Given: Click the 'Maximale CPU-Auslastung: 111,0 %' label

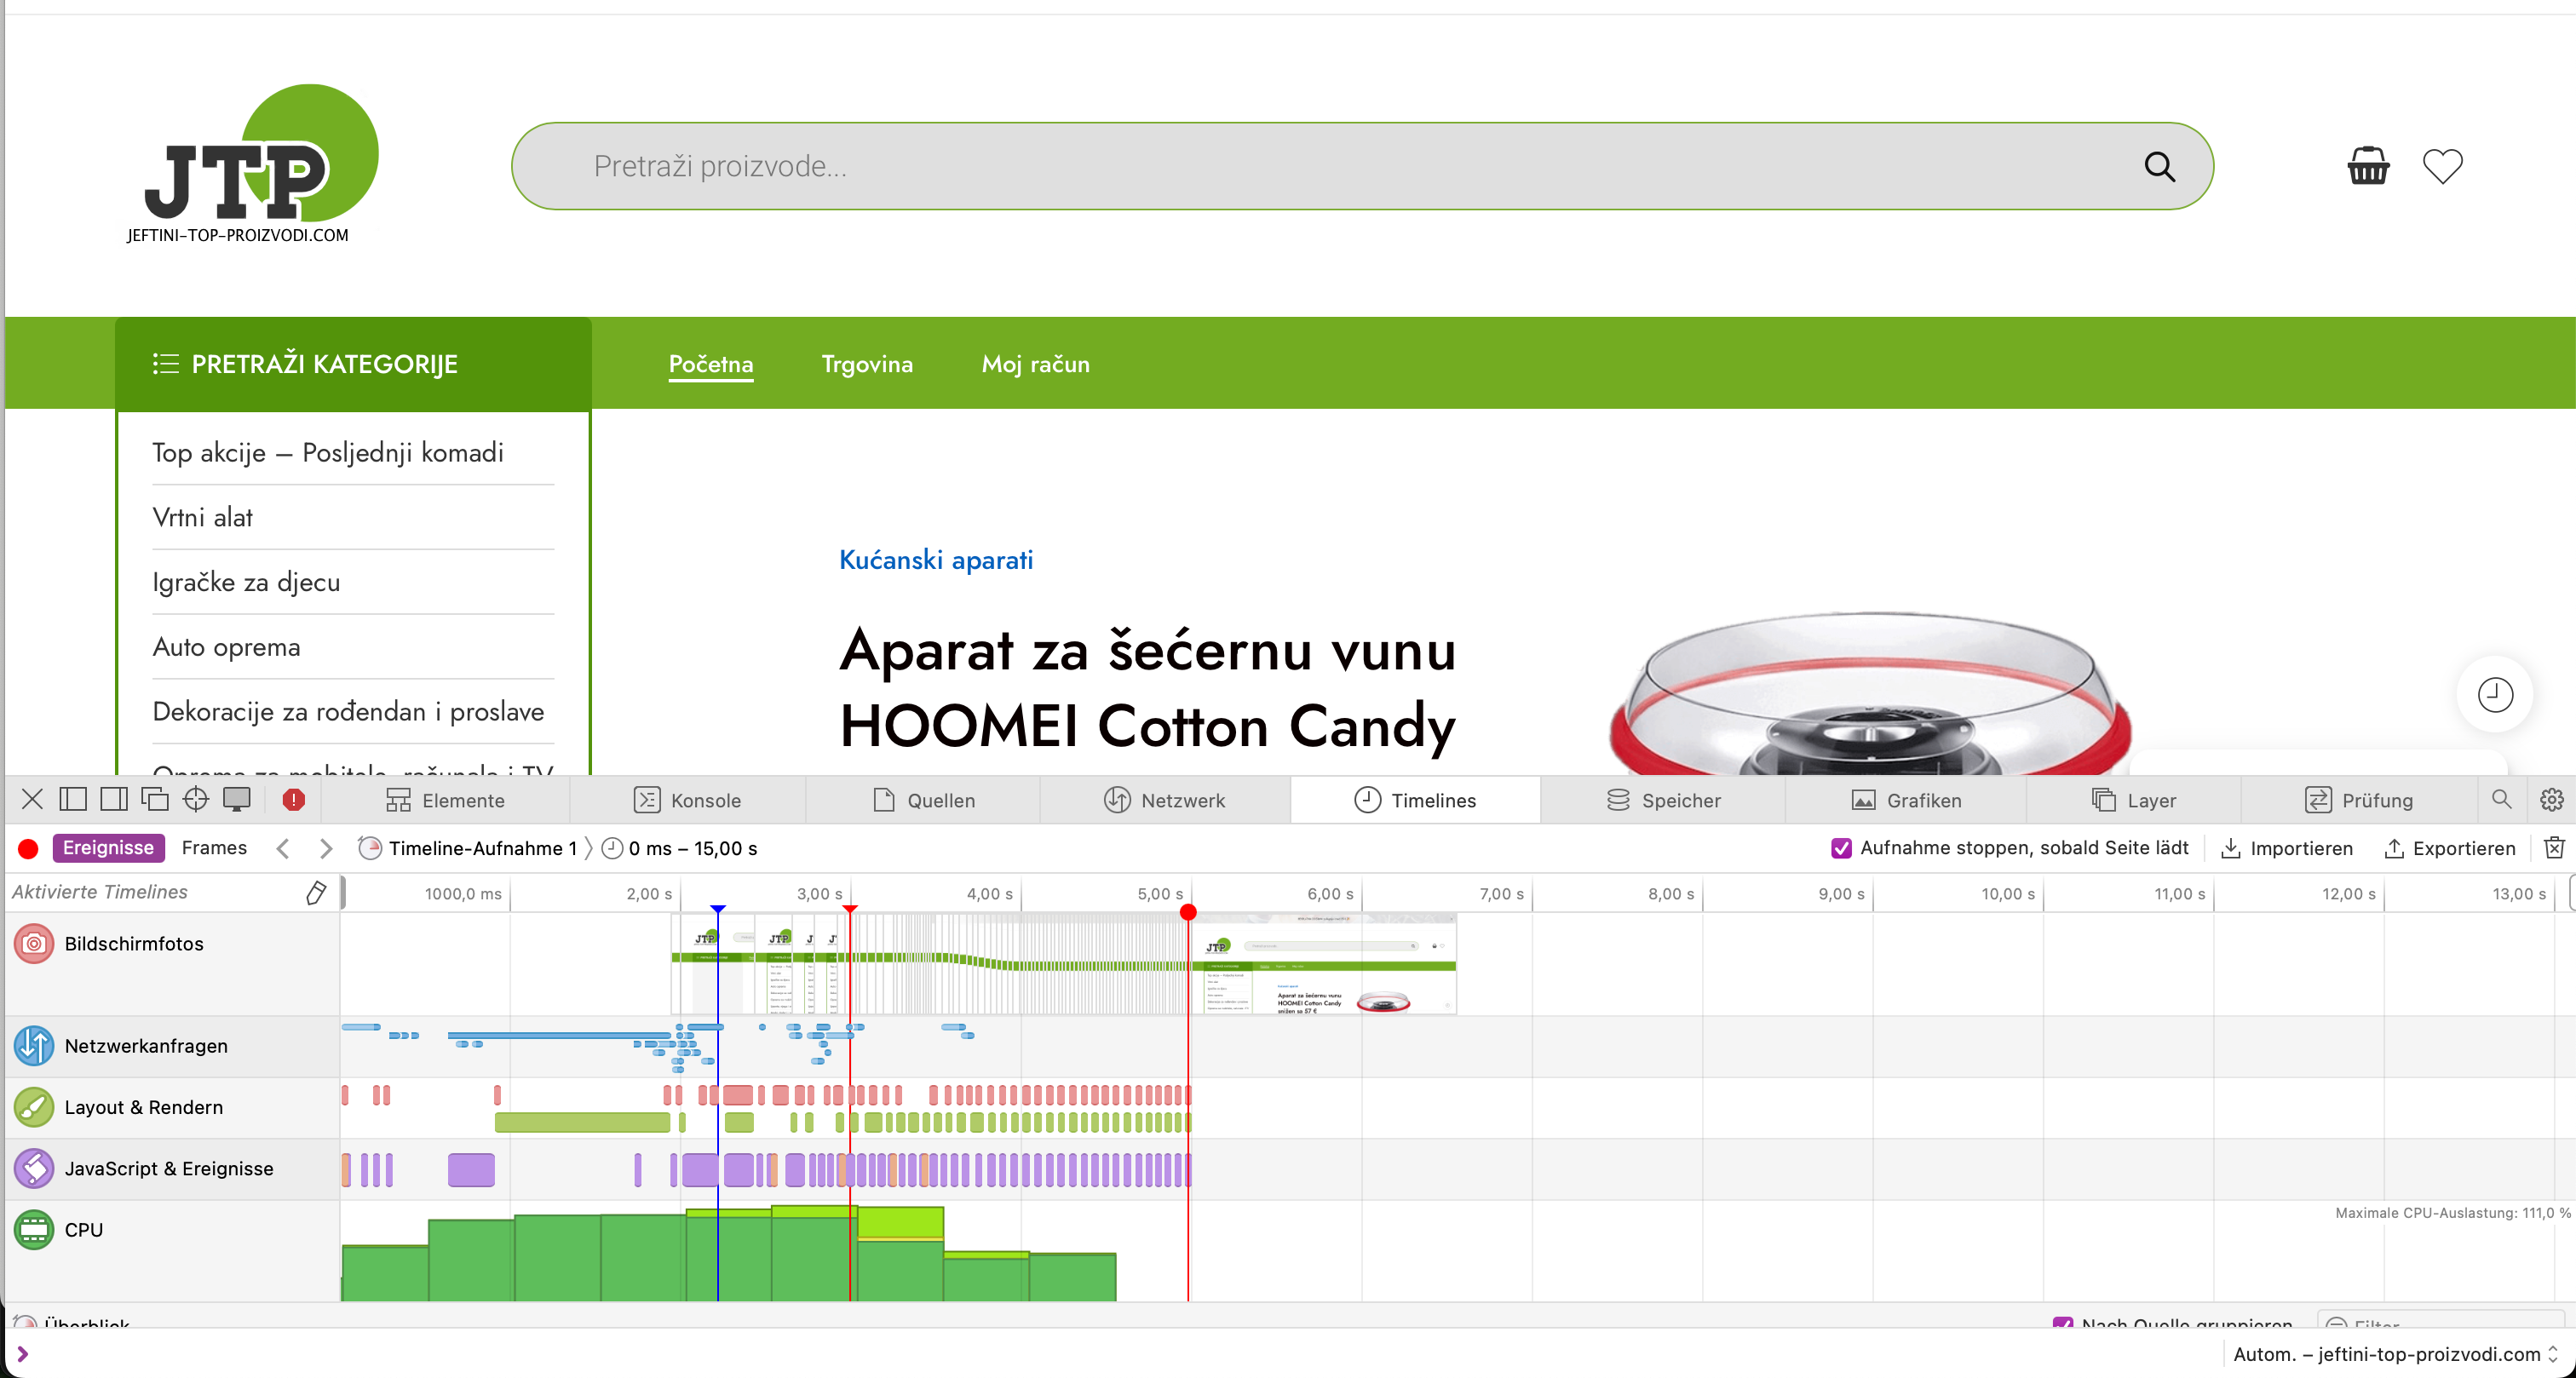Looking at the screenshot, I should 2453,1212.
